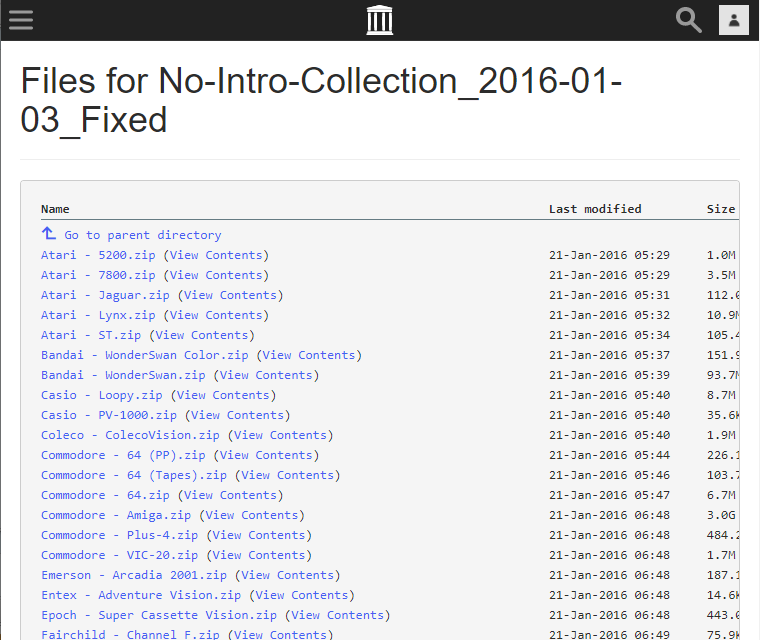Download Emerson - Arcadia 2001.zip
The height and width of the screenshot is (640, 760).
[134, 575]
